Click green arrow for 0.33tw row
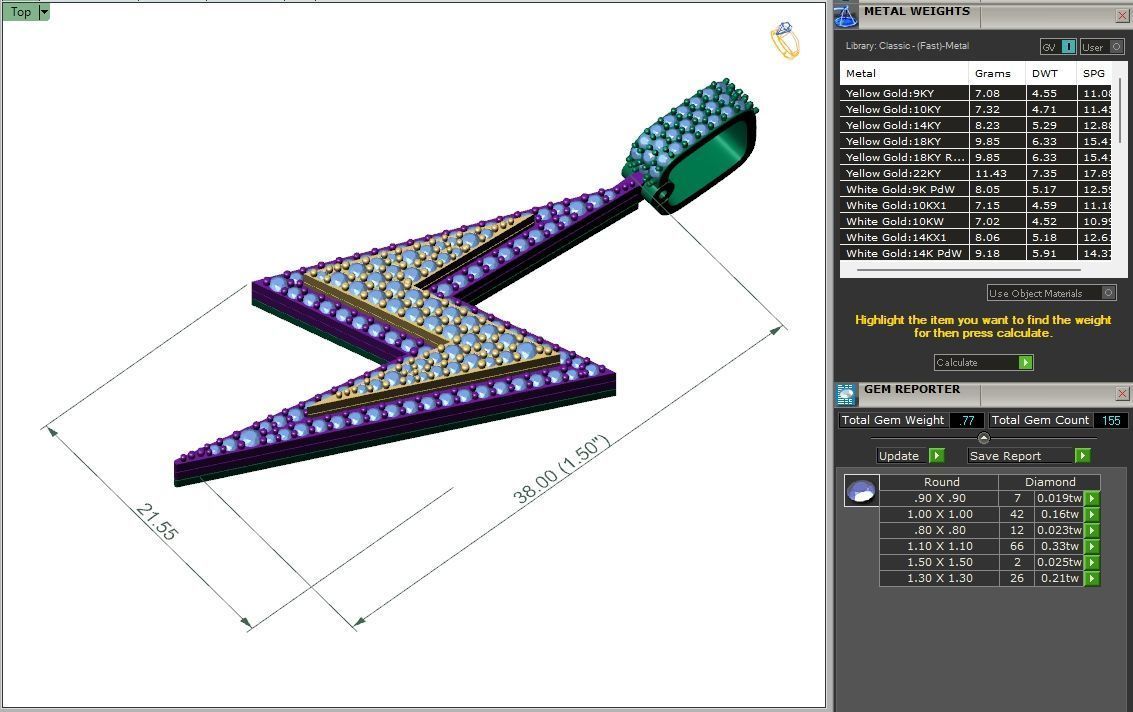This screenshot has width=1133, height=712. (x=1092, y=546)
